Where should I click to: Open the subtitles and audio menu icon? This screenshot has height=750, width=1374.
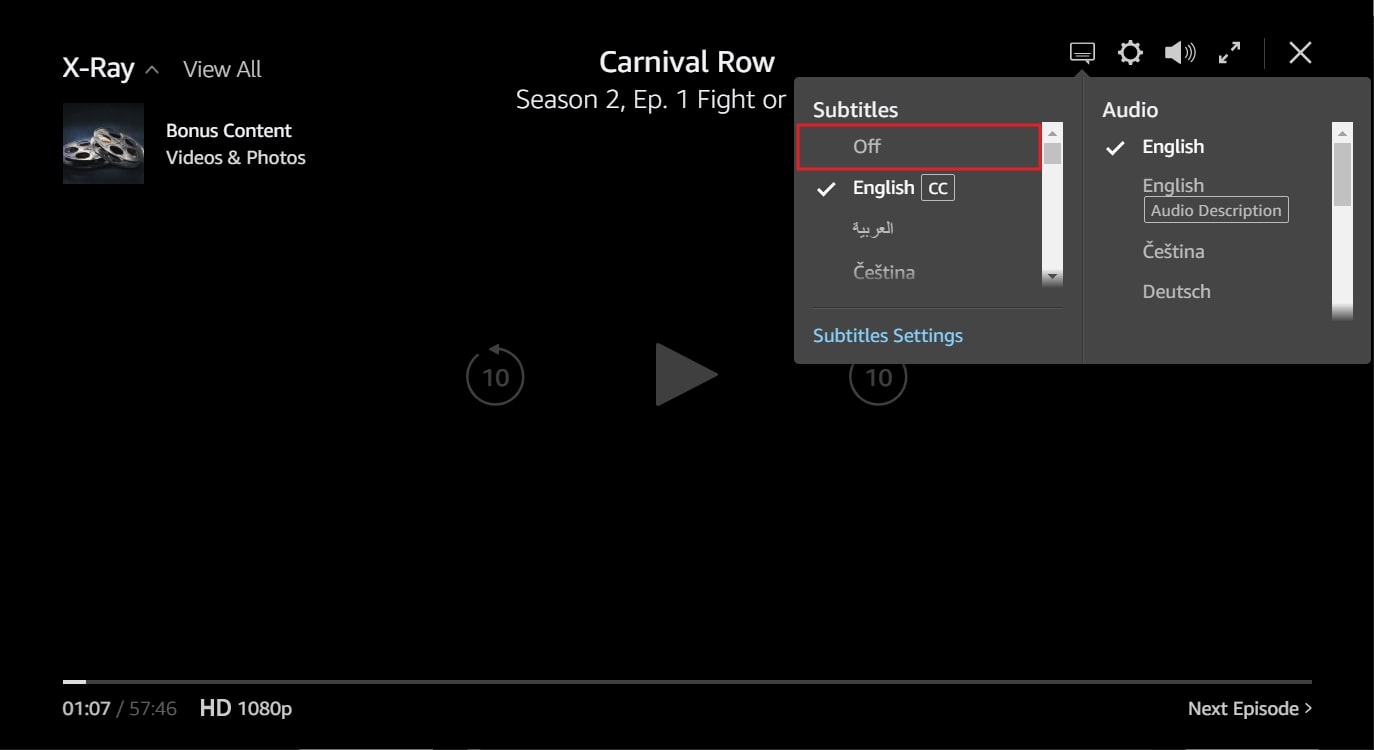pyautogui.click(x=1082, y=52)
